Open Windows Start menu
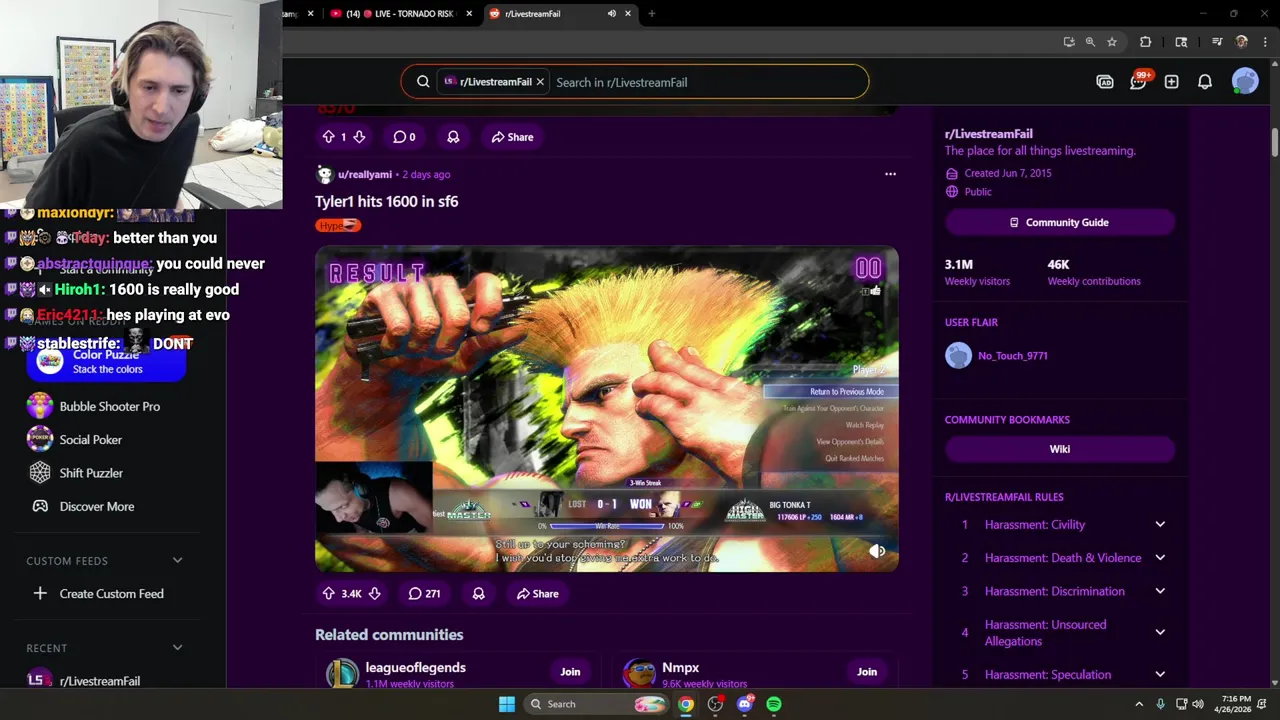The width and height of the screenshot is (1280, 720). click(x=507, y=704)
